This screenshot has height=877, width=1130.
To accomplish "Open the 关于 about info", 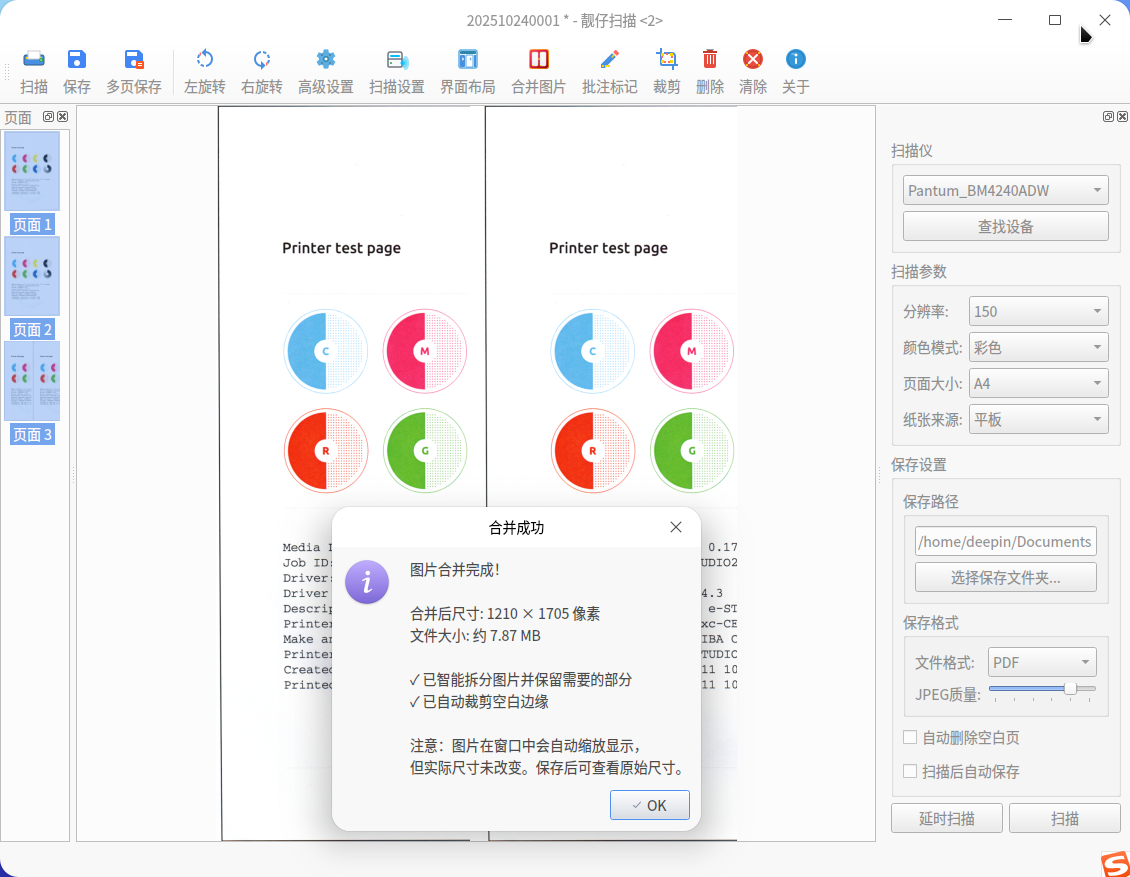I will (x=796, y=71).
